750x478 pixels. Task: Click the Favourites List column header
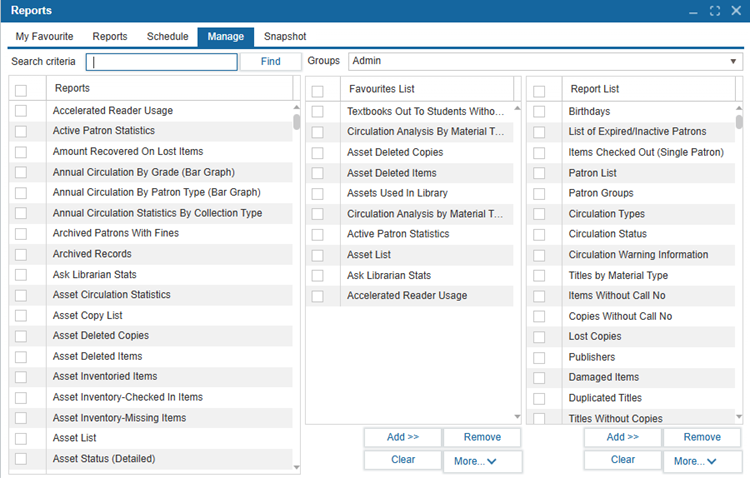coord(427,89)
